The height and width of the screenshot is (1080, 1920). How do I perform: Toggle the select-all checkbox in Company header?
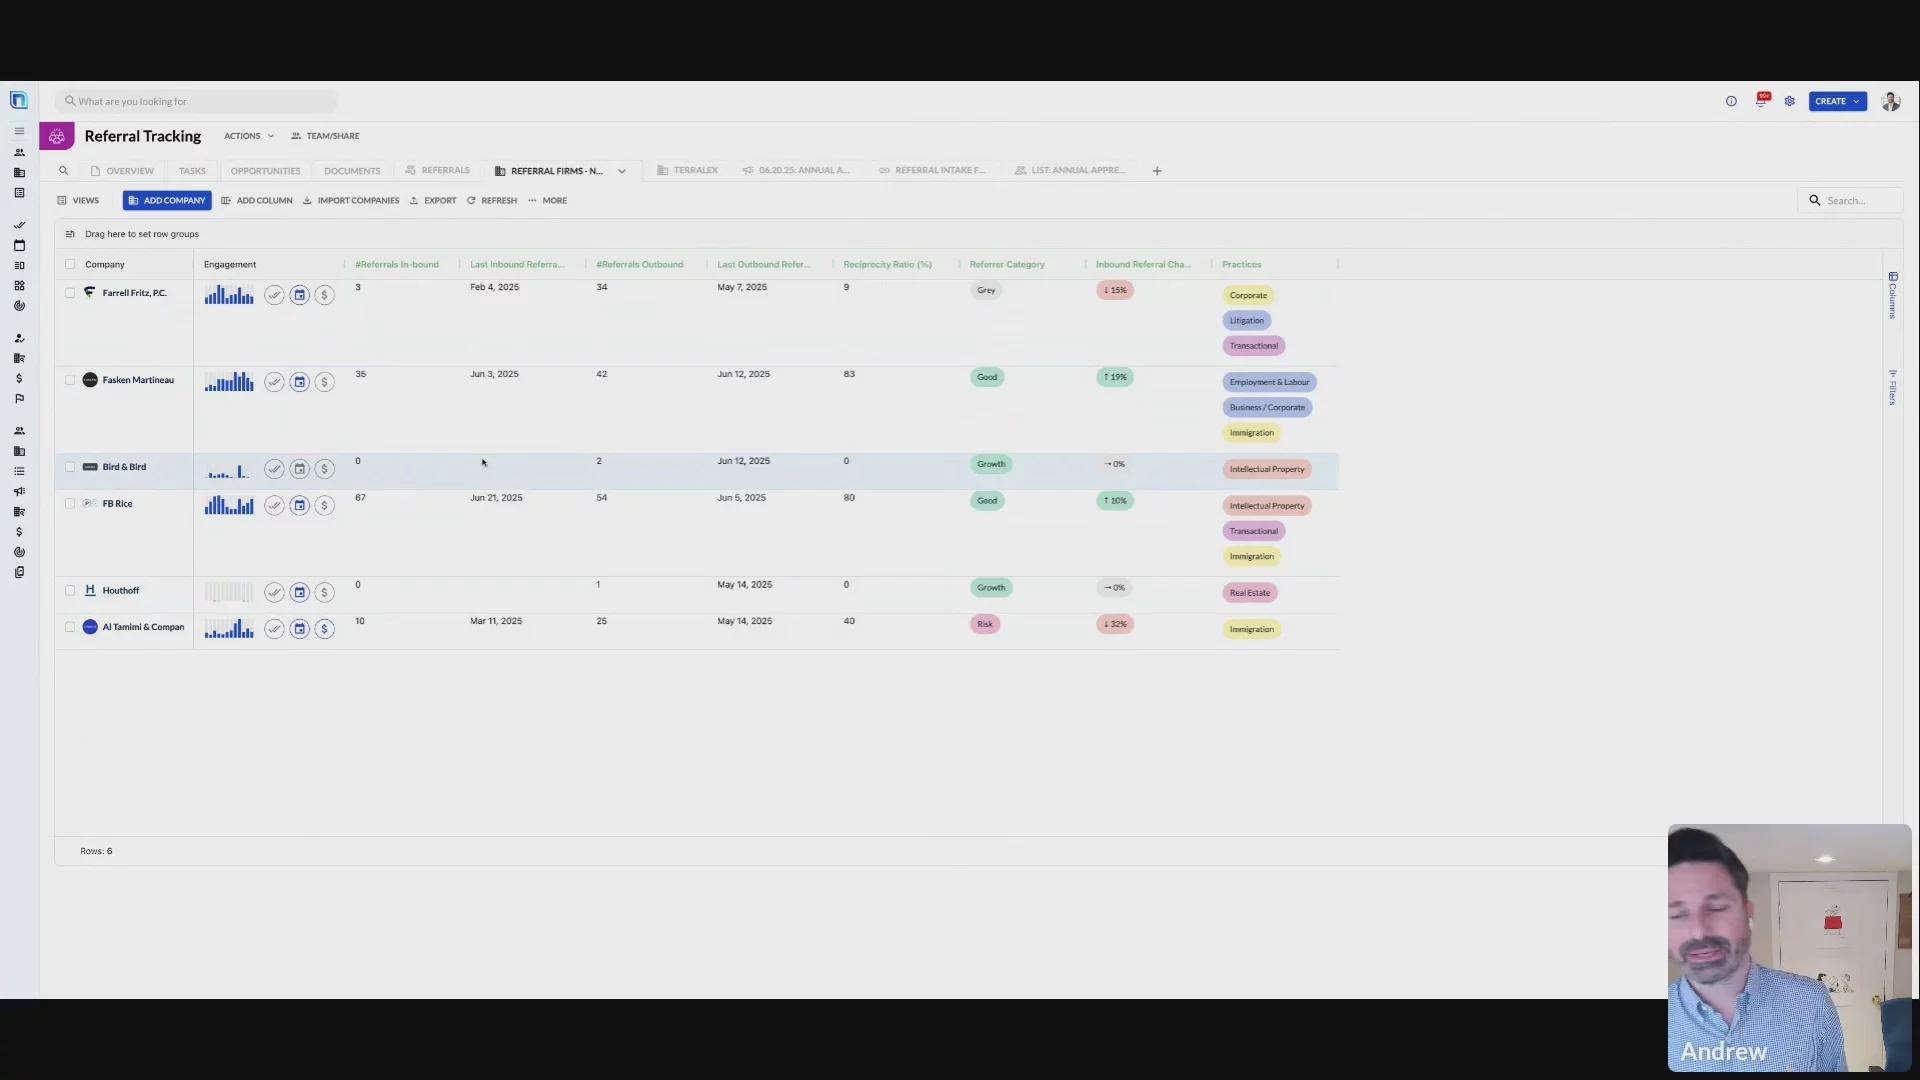coord(70,264)
